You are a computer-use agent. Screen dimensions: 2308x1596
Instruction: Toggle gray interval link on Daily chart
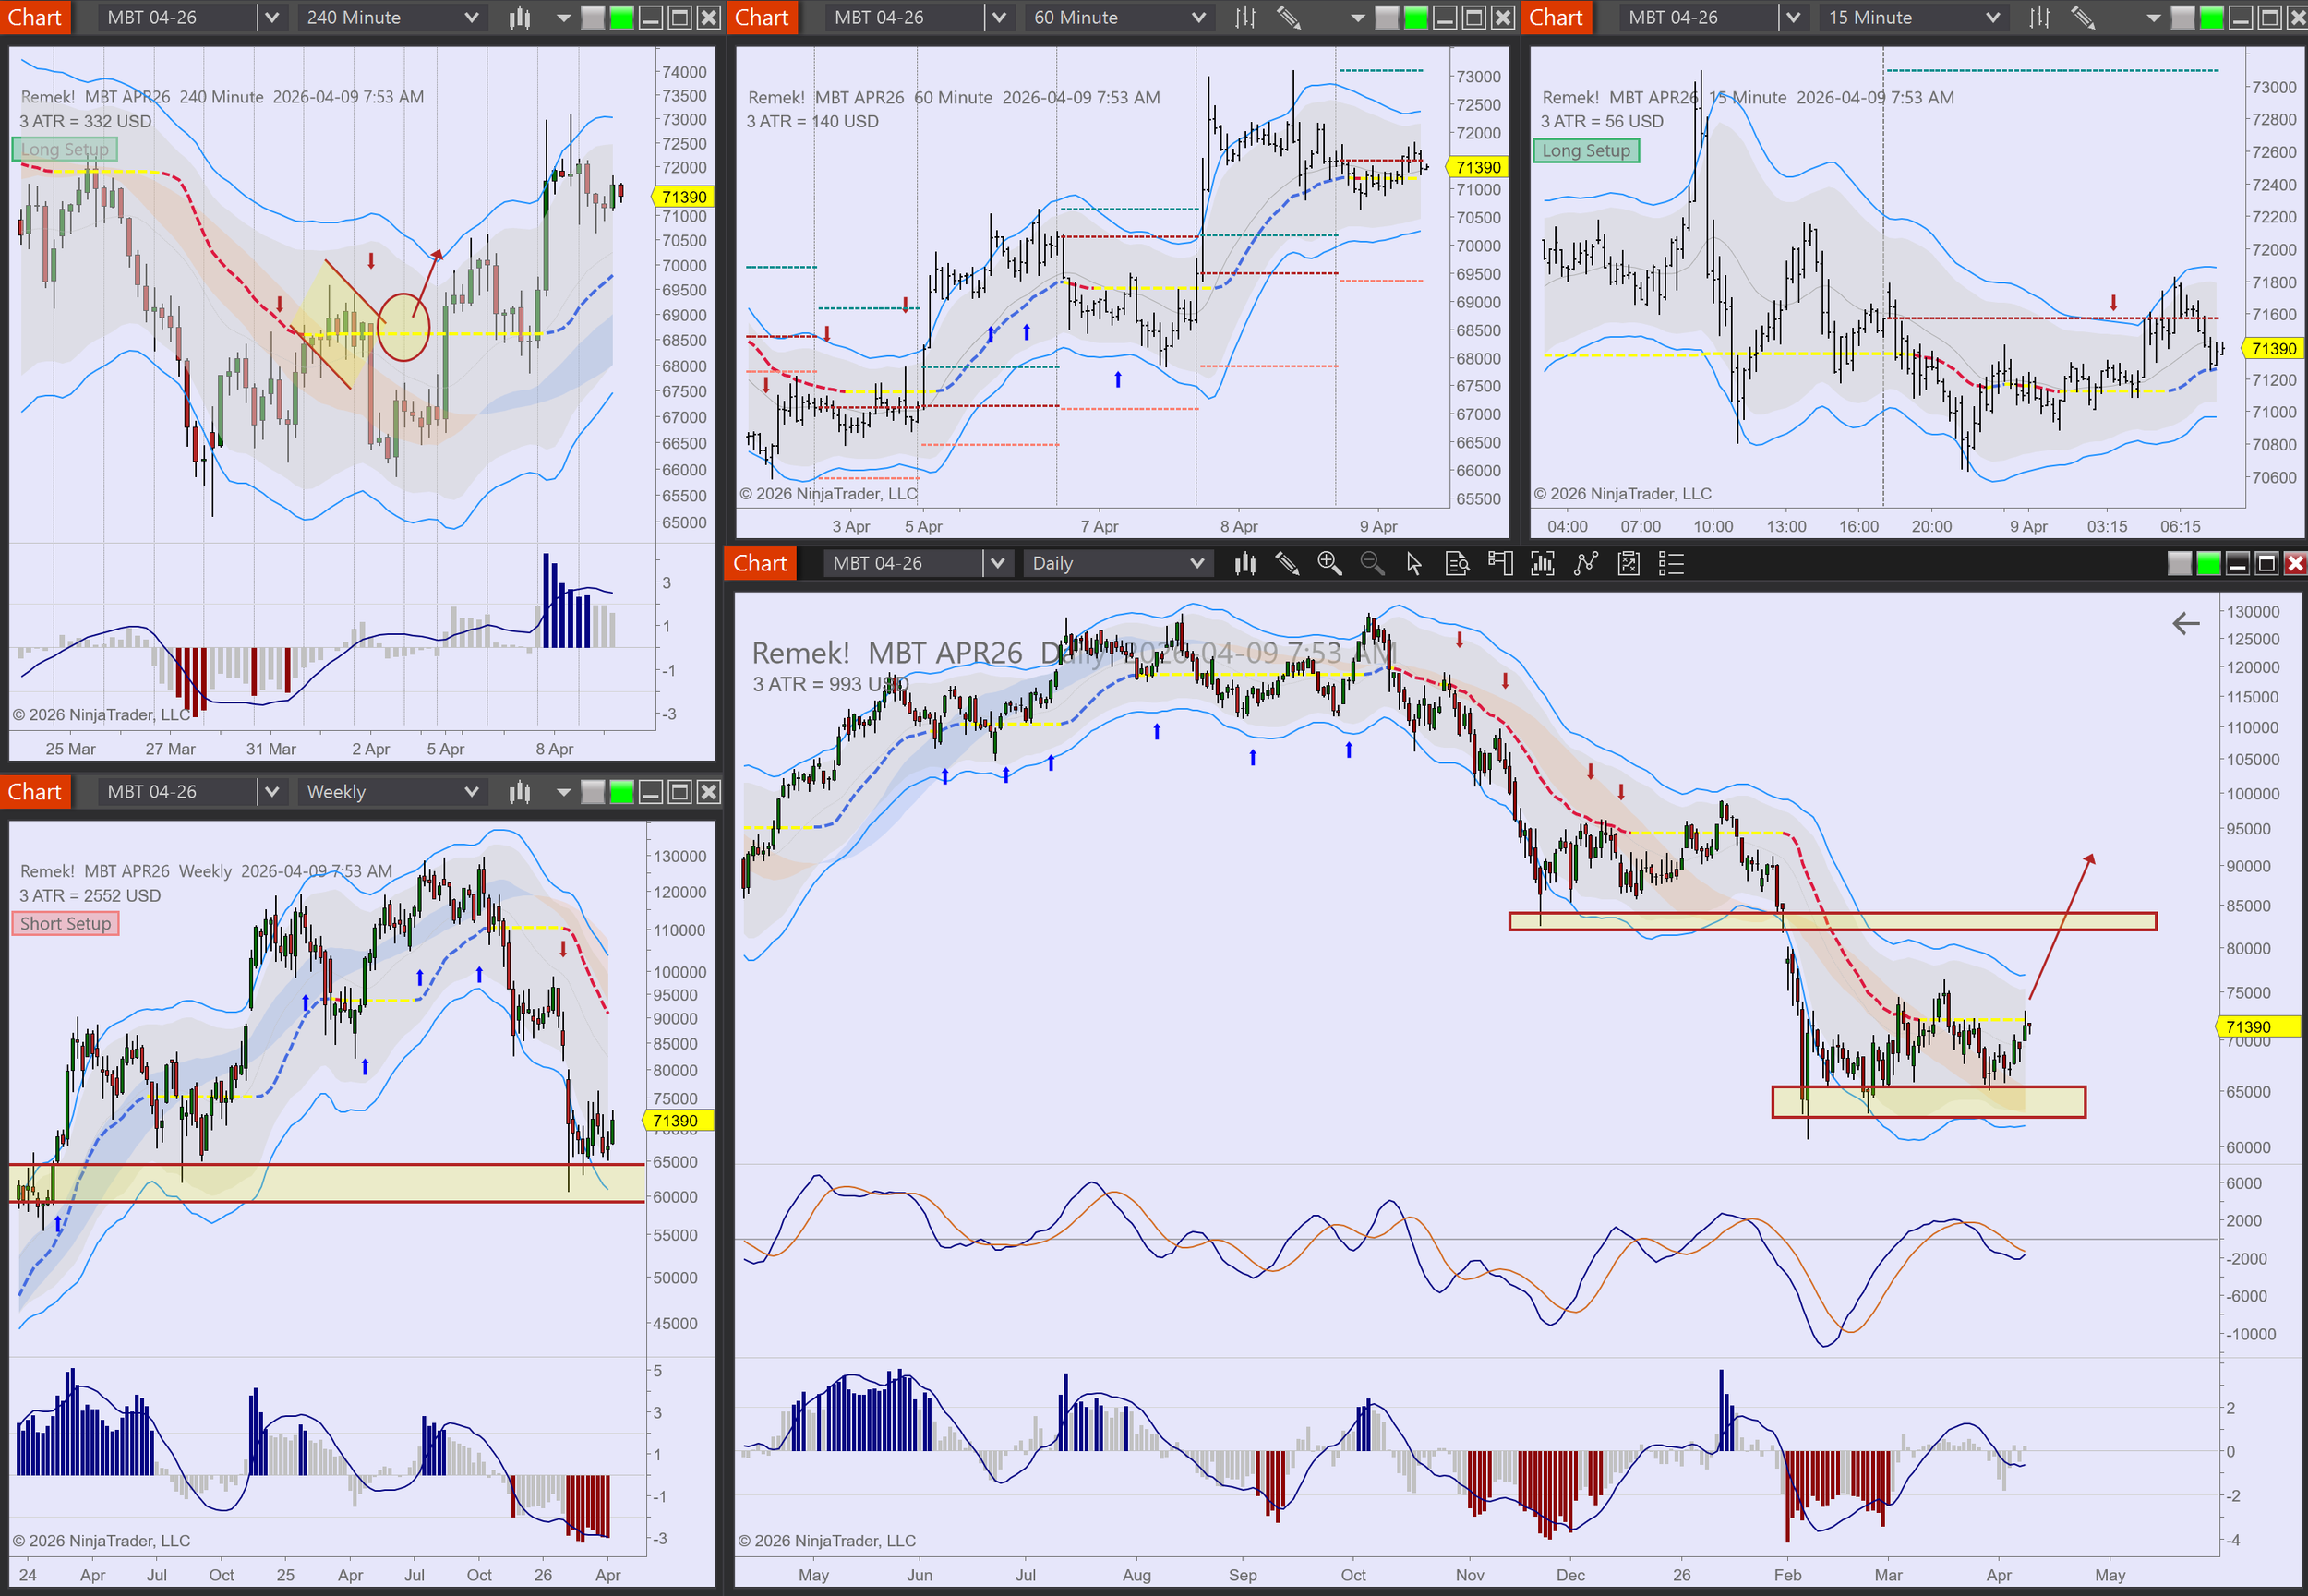(2179, 564)
